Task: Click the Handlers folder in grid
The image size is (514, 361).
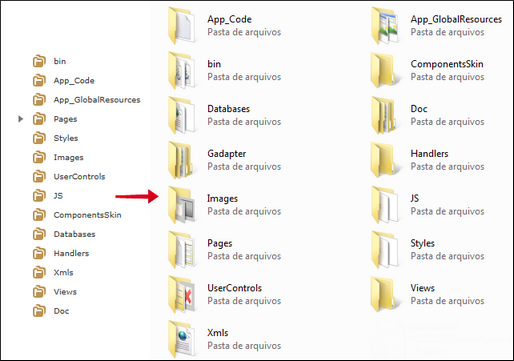Action: (x=427, y=160)
